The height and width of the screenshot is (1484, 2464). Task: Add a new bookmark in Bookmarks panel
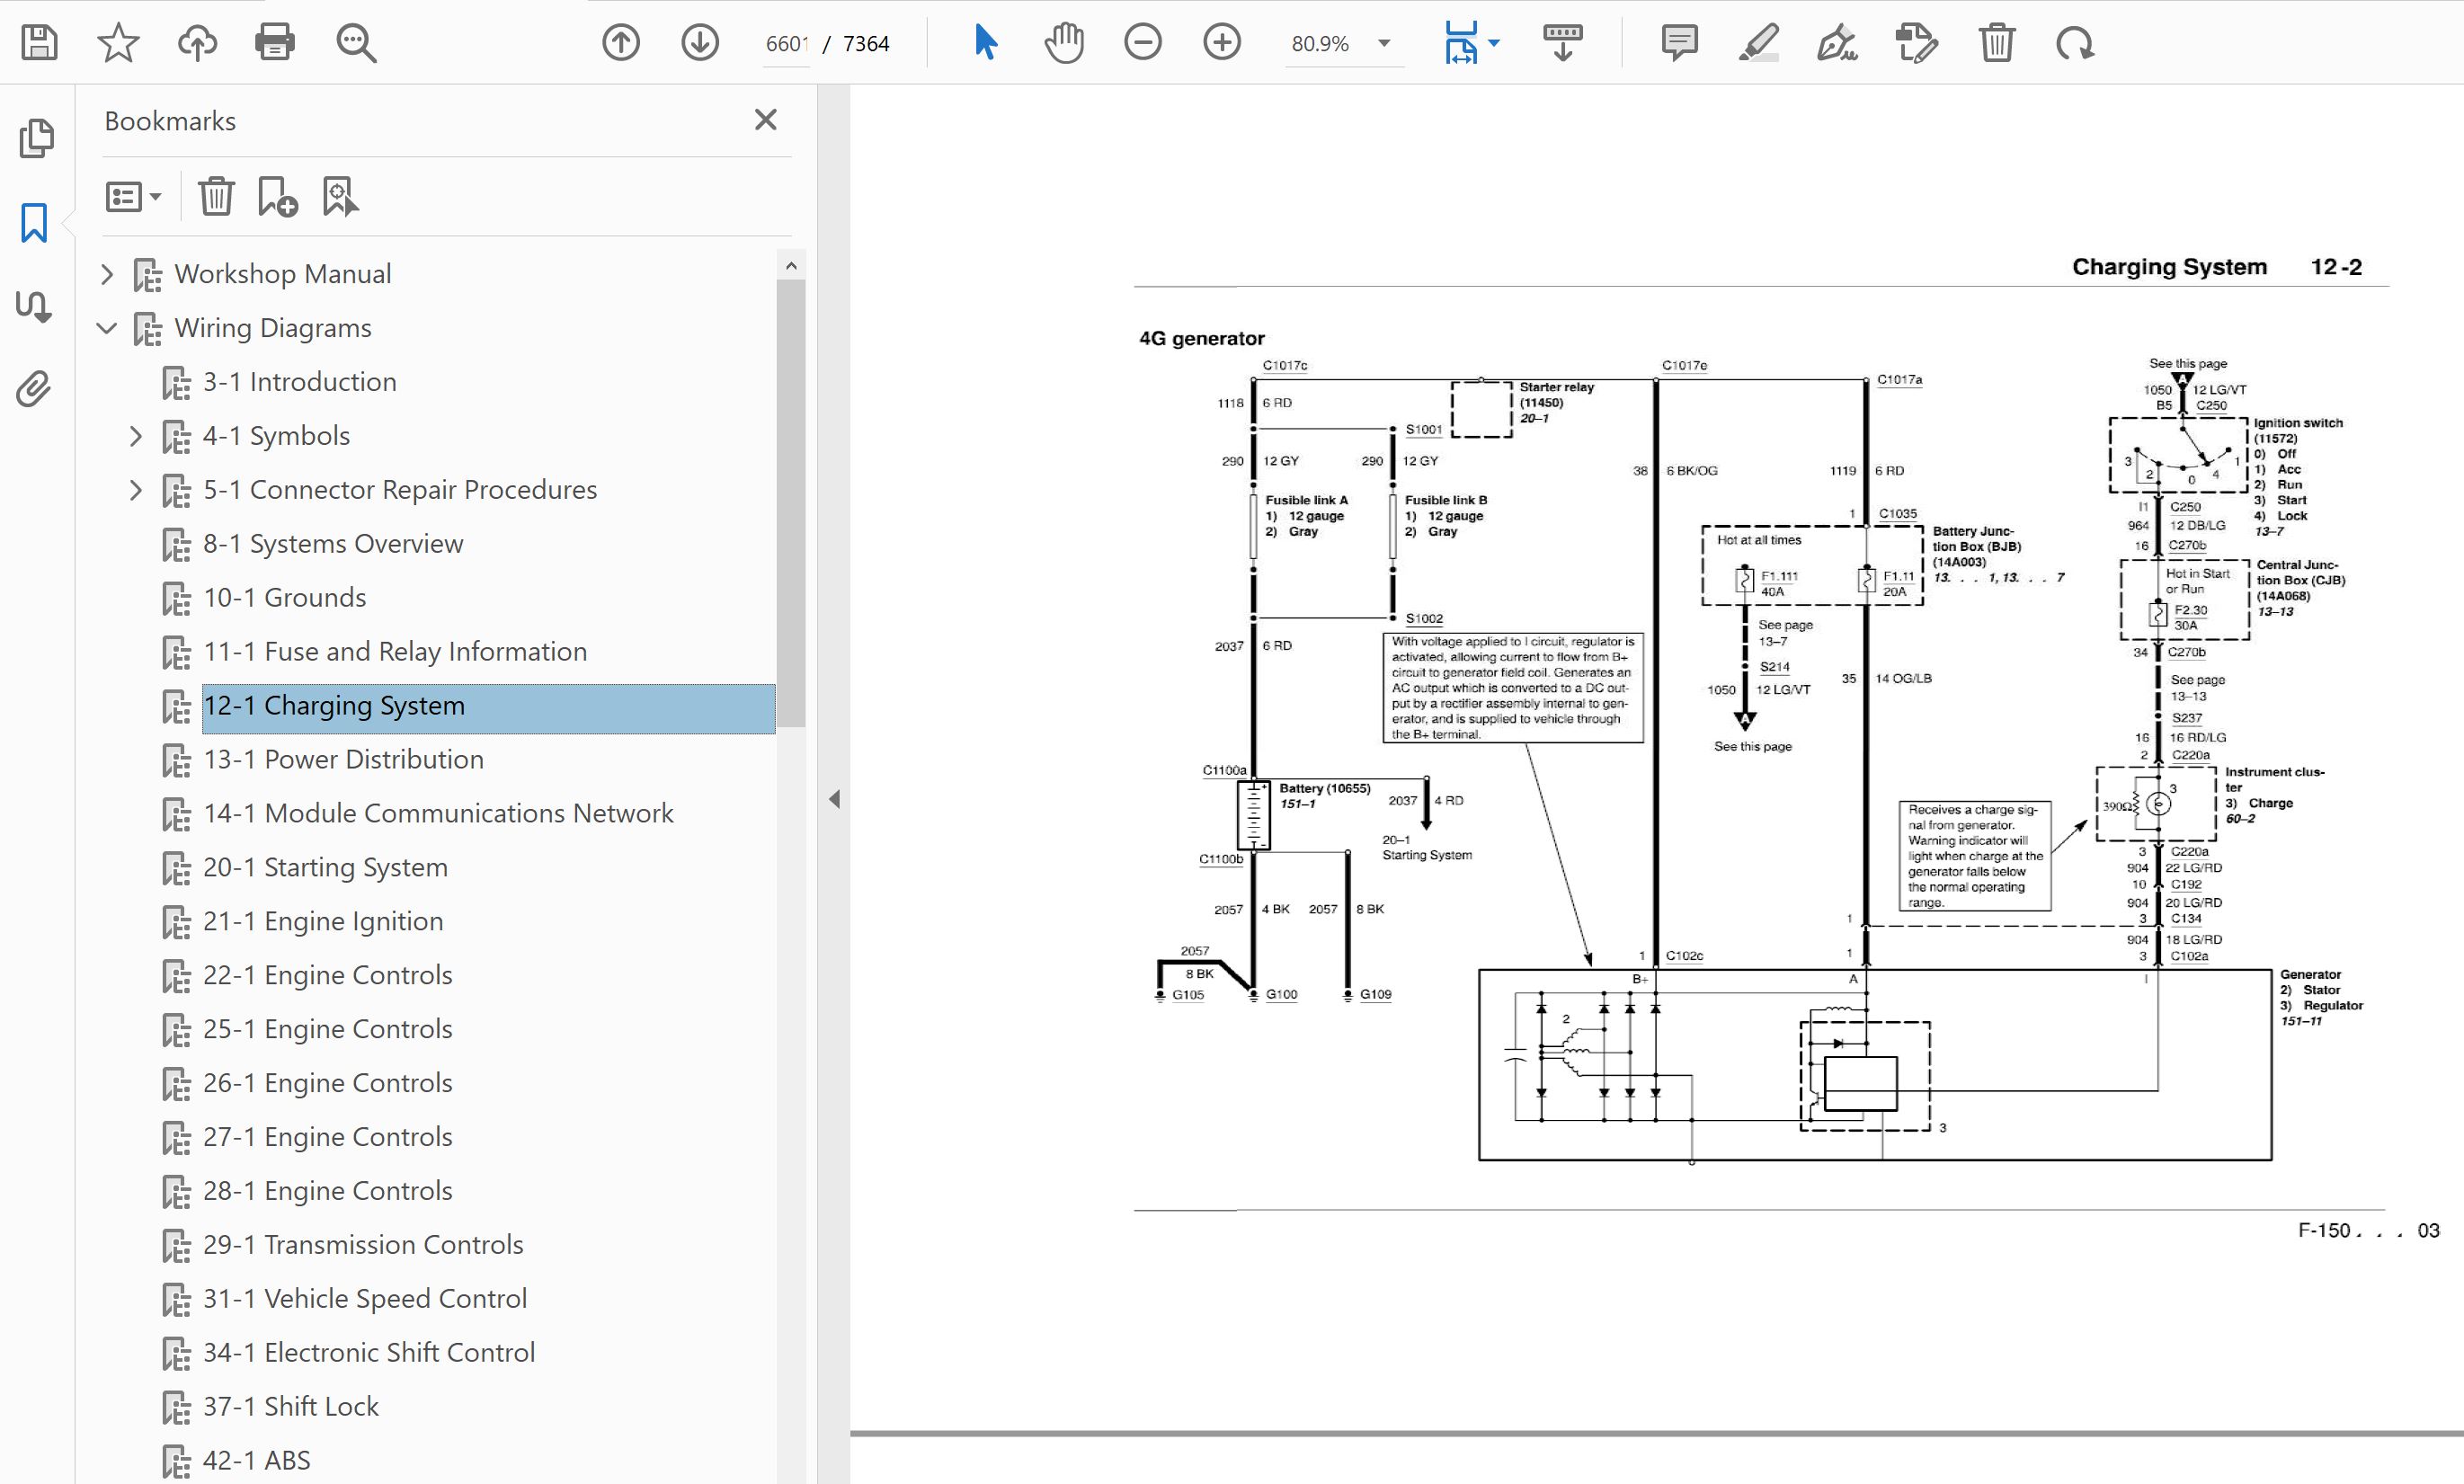click(277, 197)
